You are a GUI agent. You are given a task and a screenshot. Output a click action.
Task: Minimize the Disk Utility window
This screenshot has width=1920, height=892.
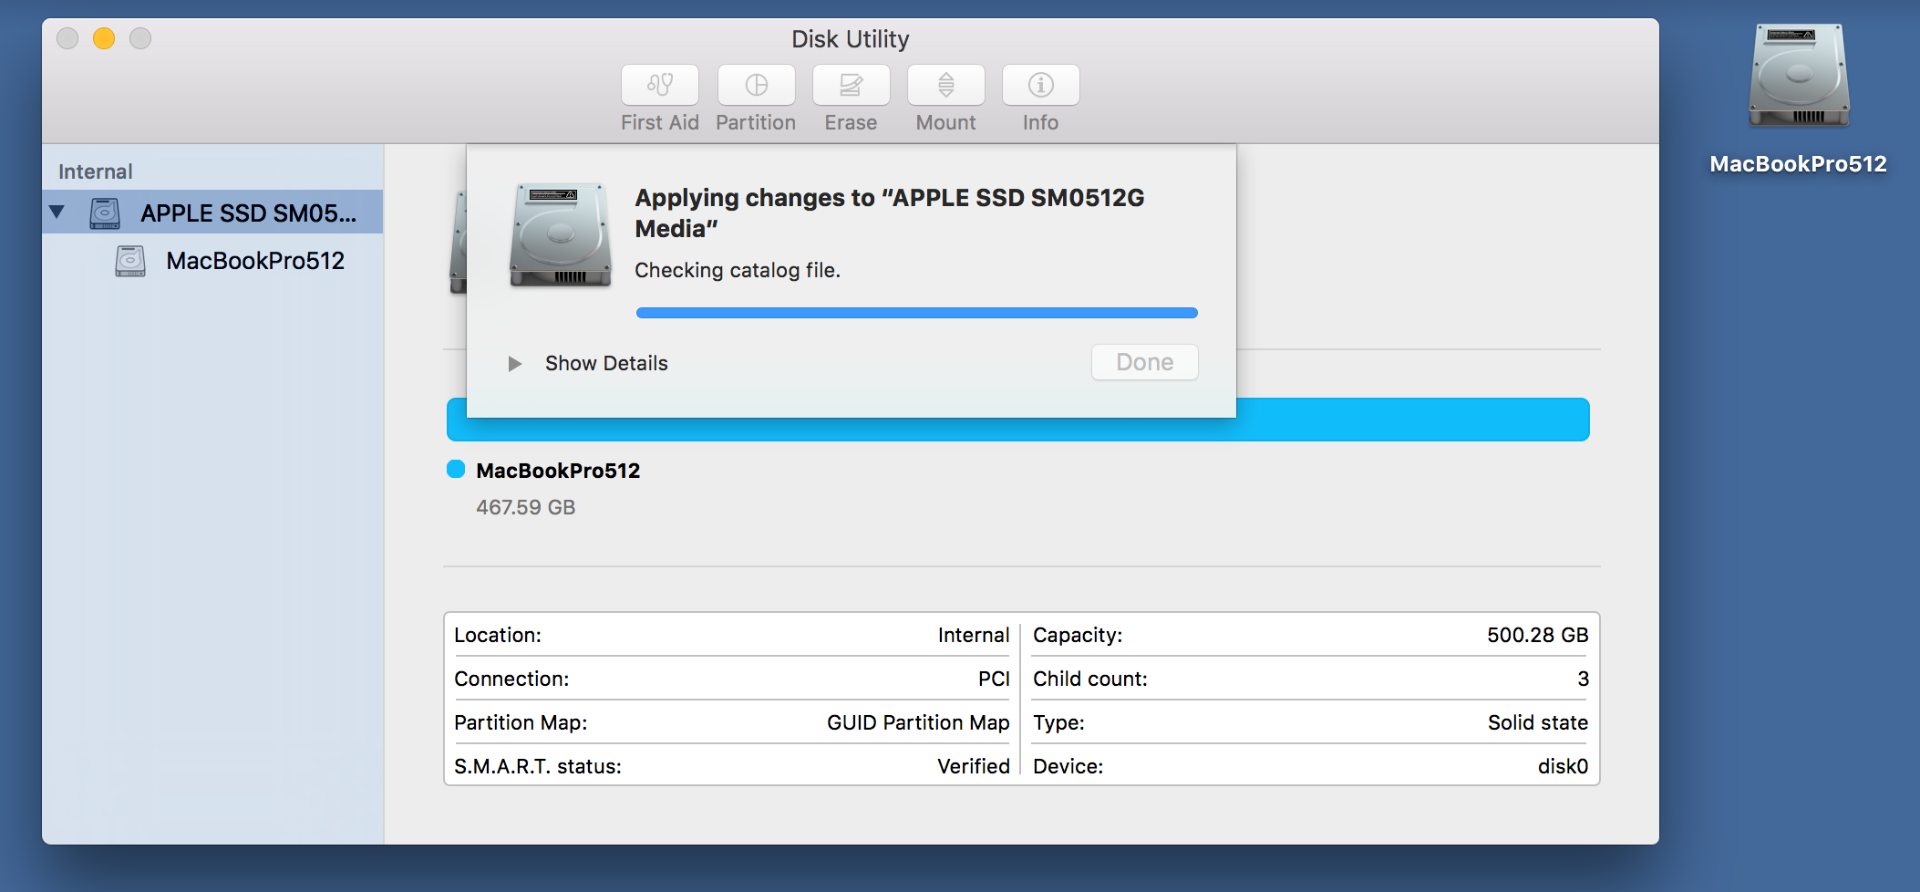(x=104, y=38)
